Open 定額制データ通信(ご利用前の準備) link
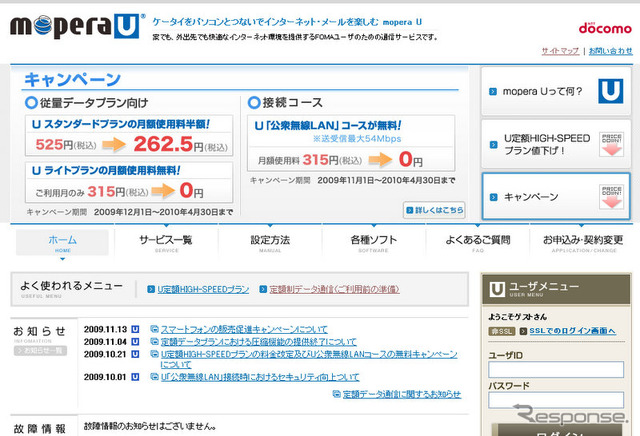 pyautogui.click(x=334, y=289)
